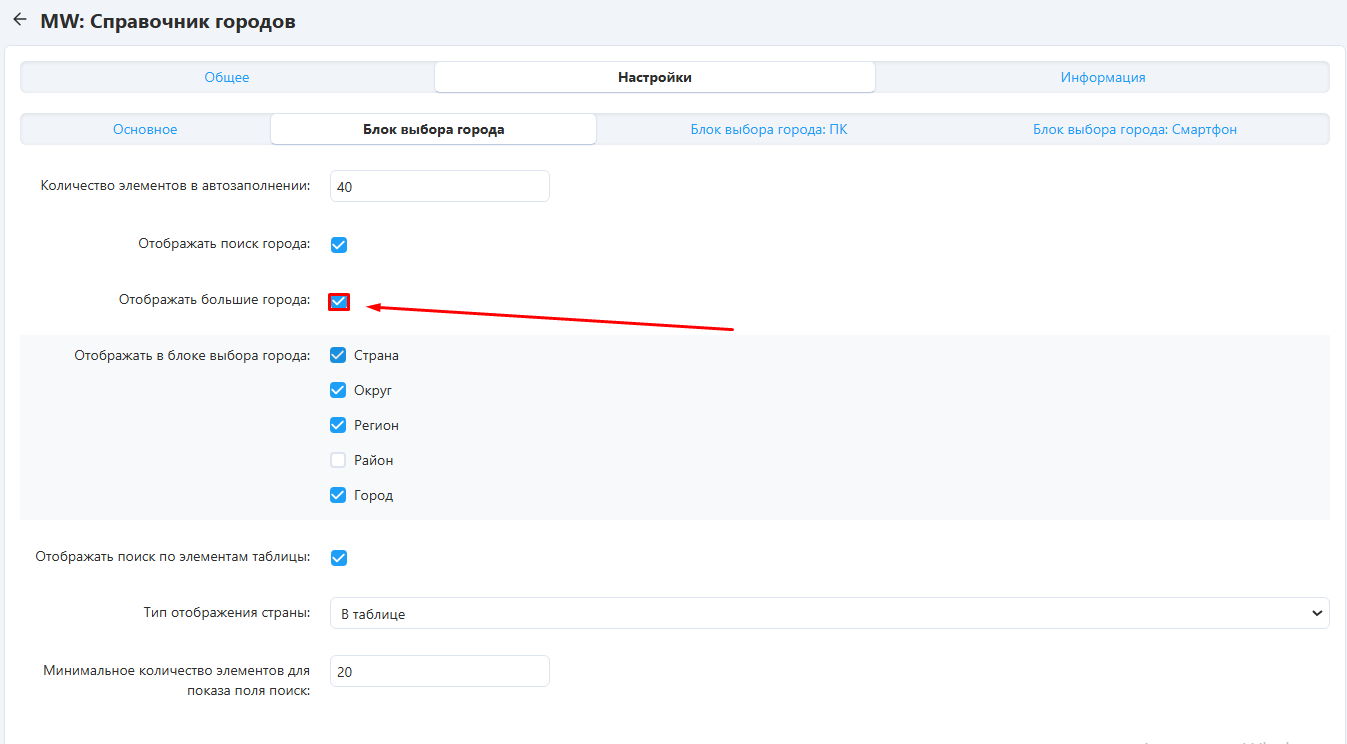1347x744 pixels.
Task: Select the Блок выбора города sub-tab
Action: click(x=433, y=129)
